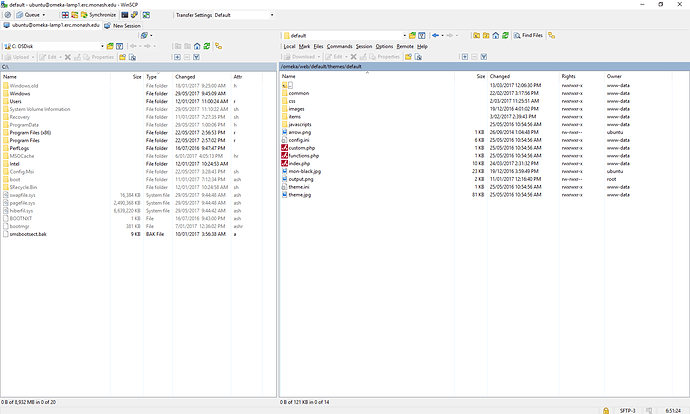This screenshot has height=414, width=690.
Task: Click the SFTP-3 protocol status indicator
Action: coord(628,410)
